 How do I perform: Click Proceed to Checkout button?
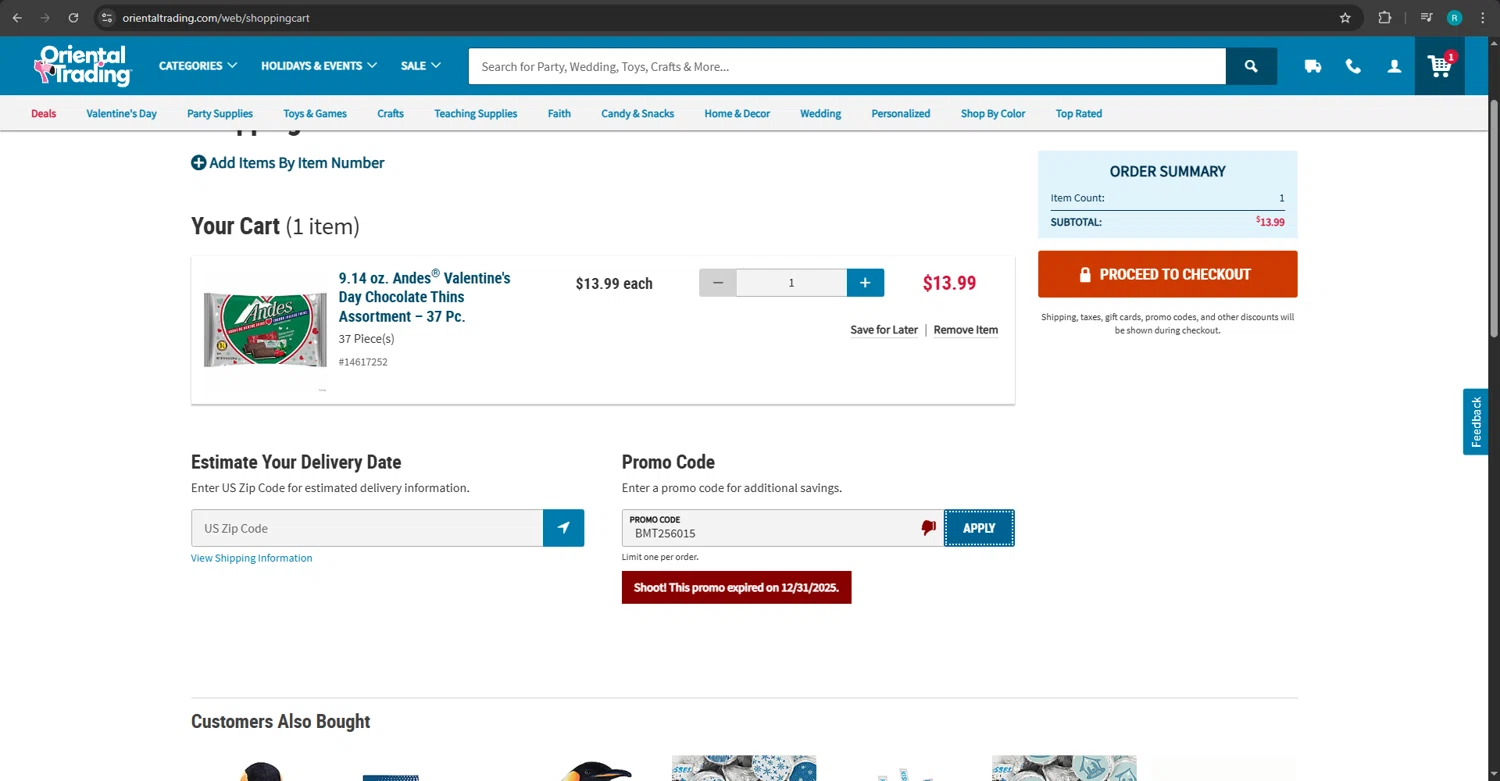(1168, 274)
